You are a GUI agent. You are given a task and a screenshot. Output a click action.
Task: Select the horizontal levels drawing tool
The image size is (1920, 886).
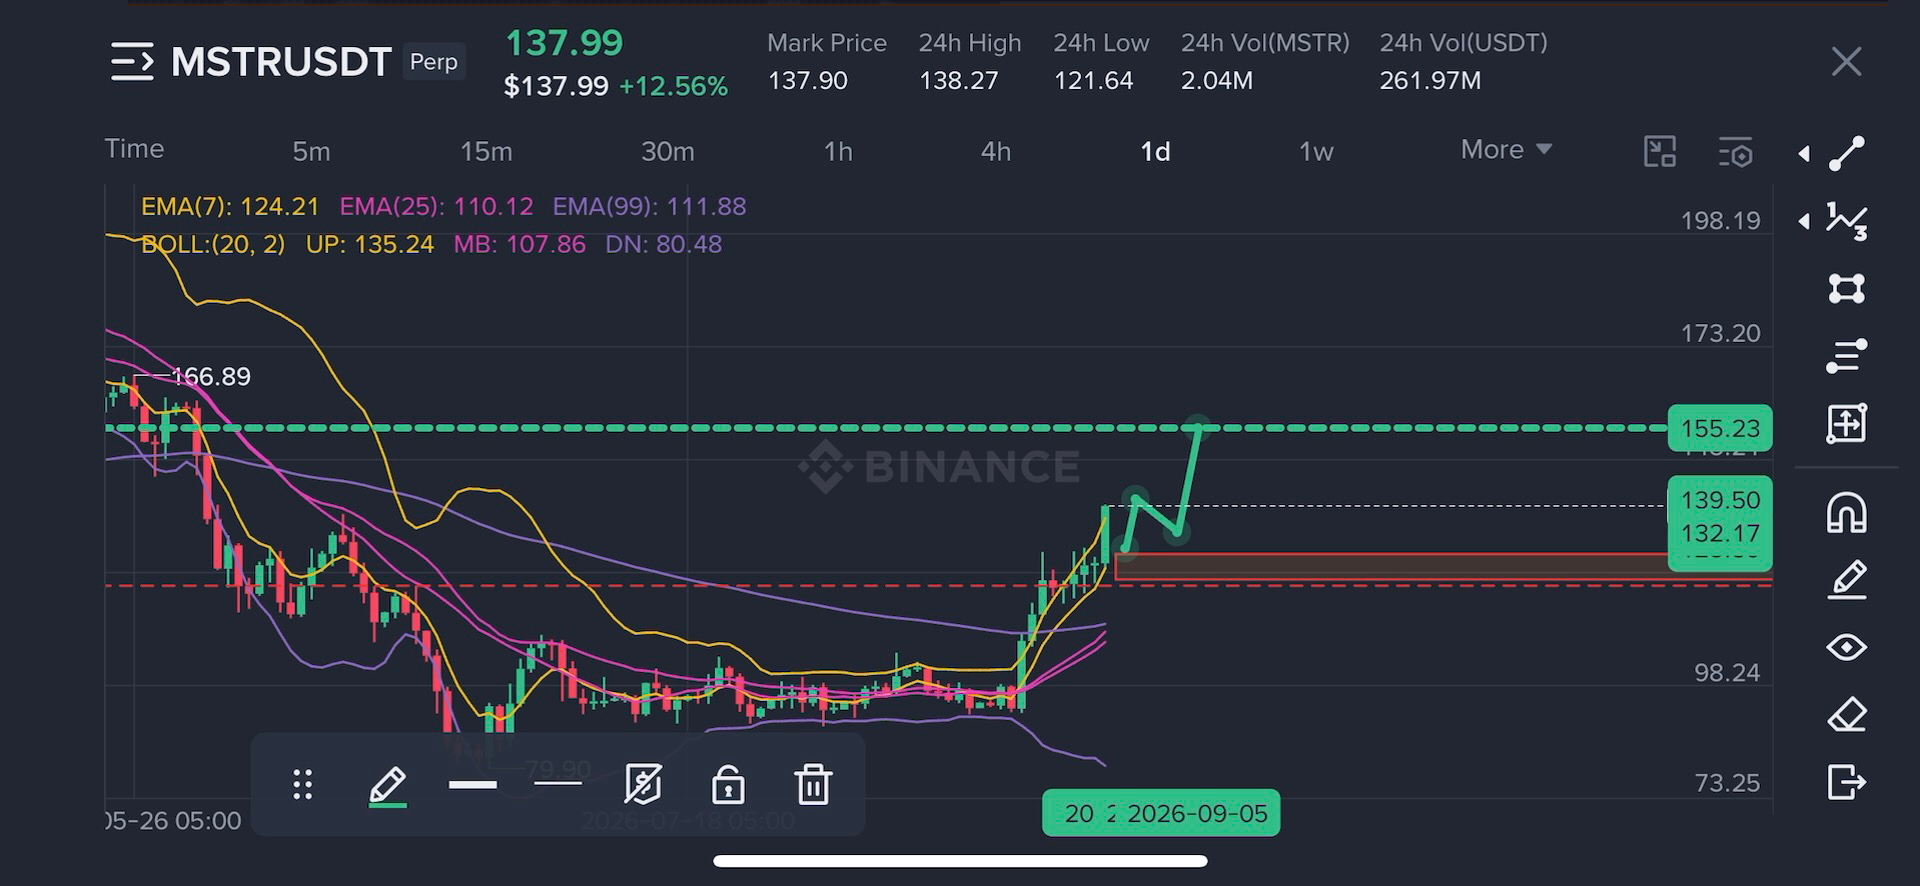pyautogui.click(x=1846, y=355)
